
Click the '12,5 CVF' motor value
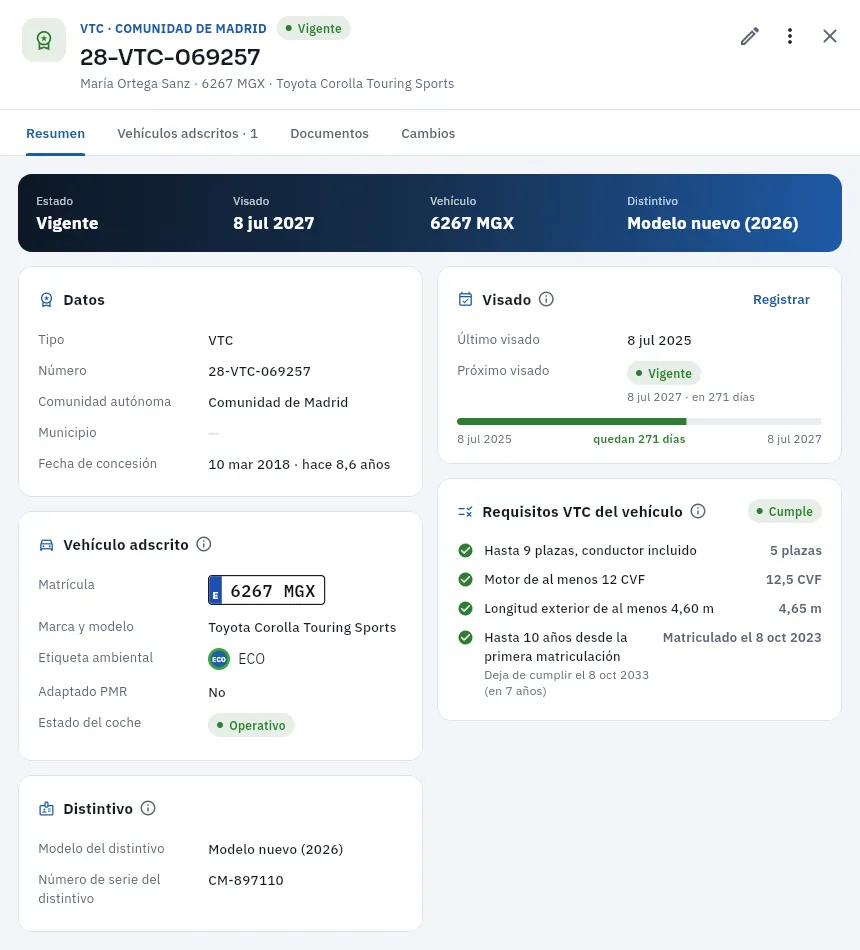[x=793, y=579]
